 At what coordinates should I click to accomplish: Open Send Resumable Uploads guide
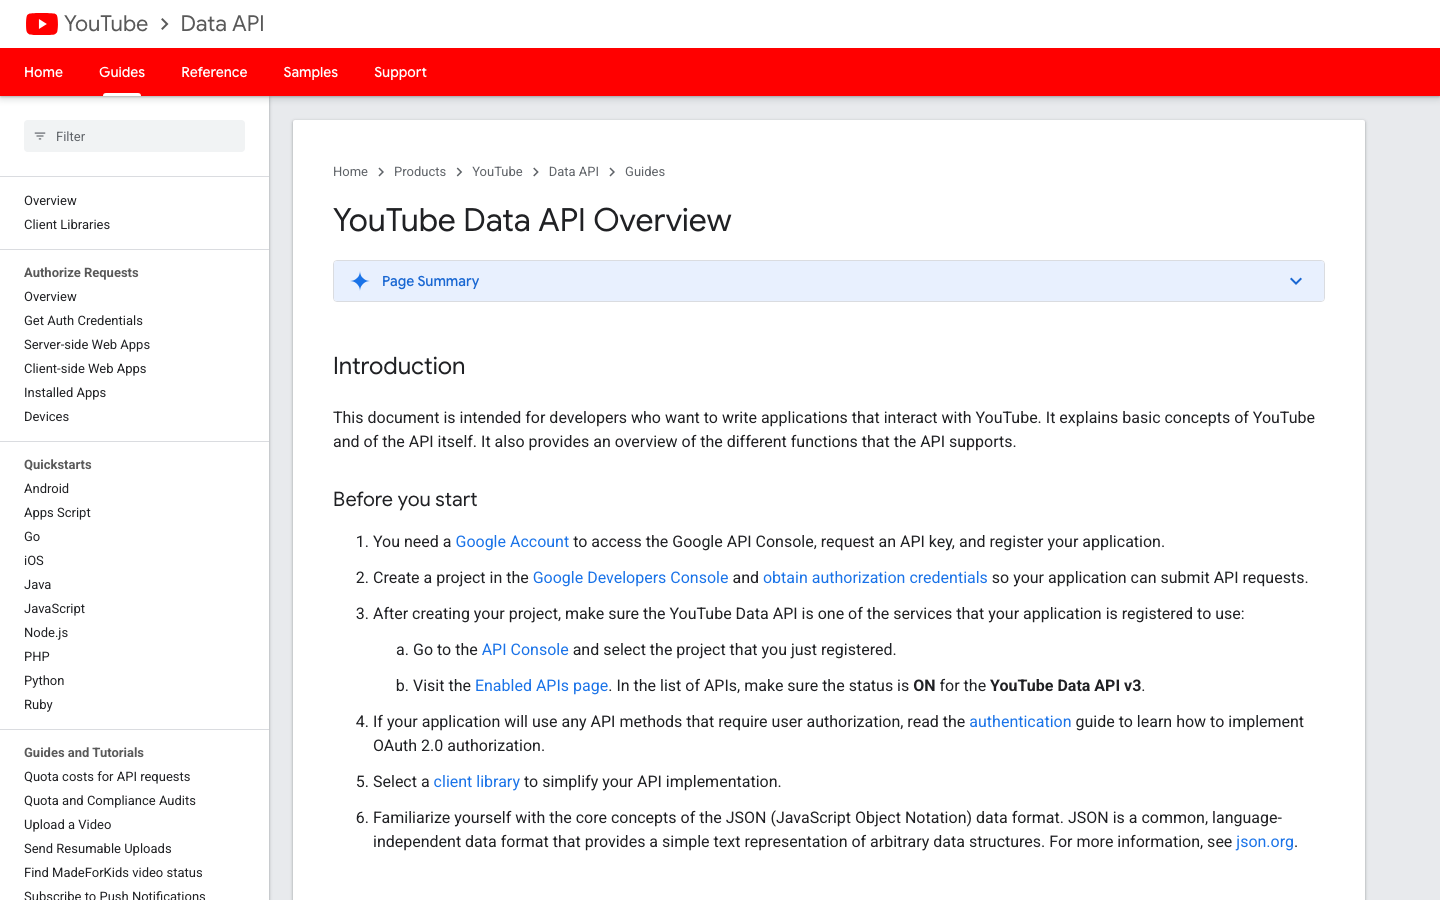pyautogui.click(x=98, y=849)
